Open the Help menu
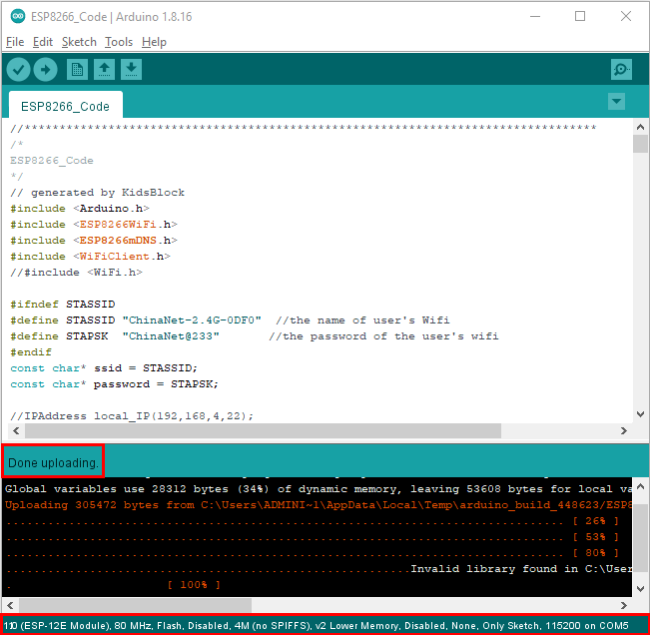Viewport: 650px width, 635px height. point(154,42)
